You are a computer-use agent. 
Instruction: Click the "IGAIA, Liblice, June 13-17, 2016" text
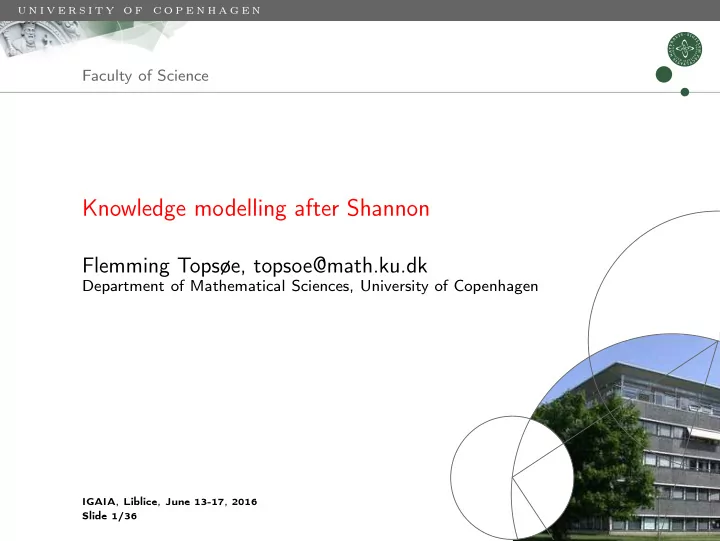pyautogui.click(x=169, y=502)
